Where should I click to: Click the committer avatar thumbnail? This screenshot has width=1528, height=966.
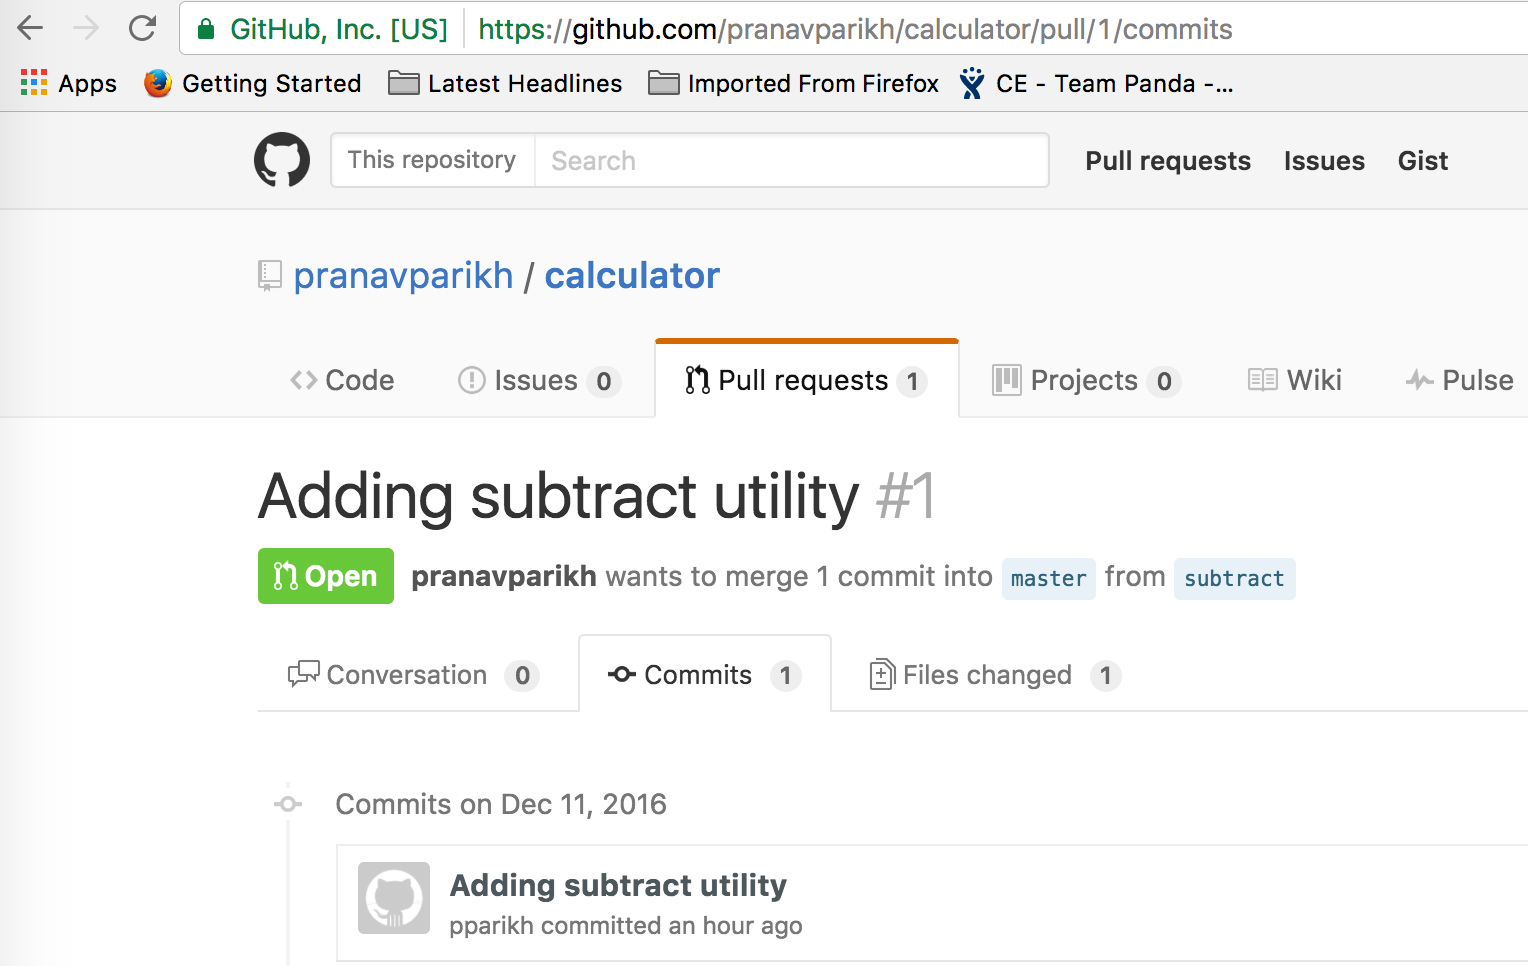point(394,898)
